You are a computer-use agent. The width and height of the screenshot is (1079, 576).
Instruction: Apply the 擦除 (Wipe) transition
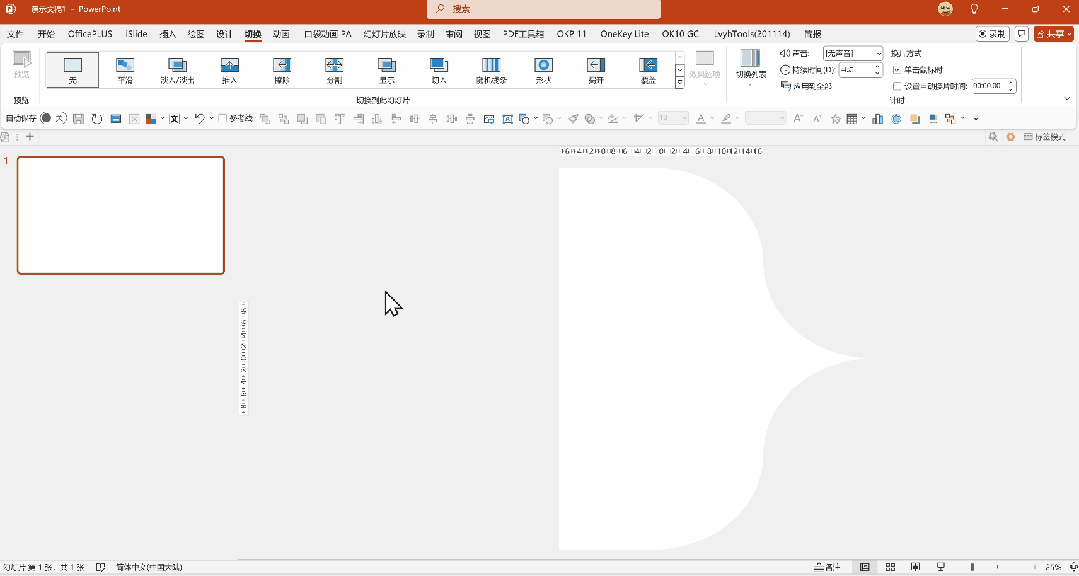[282, 70]
